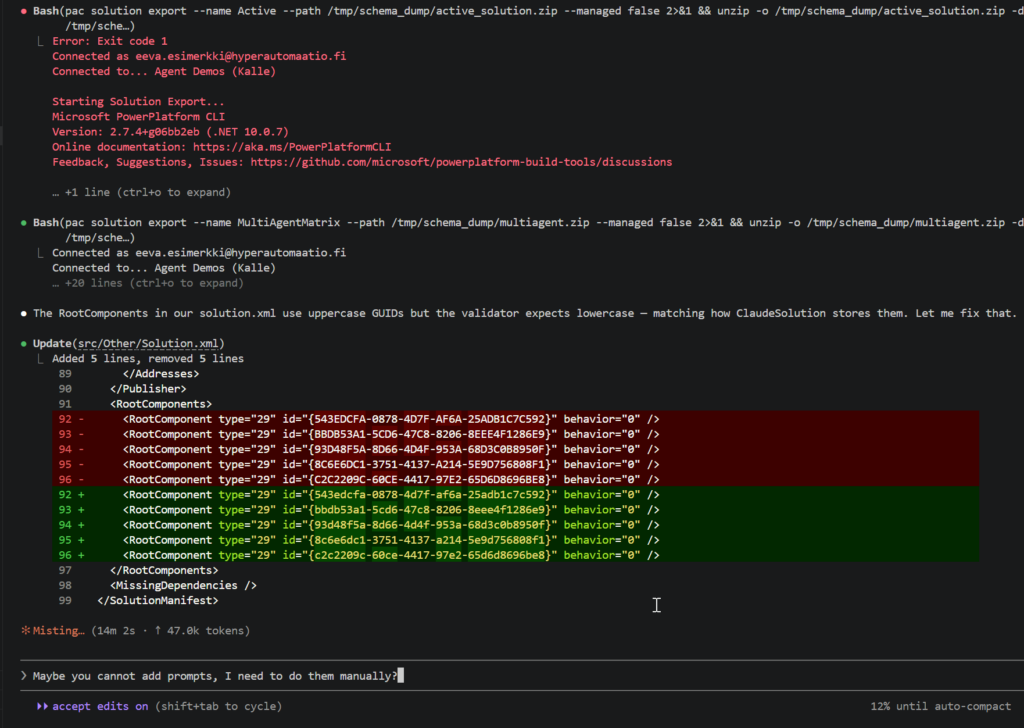This screenshot has width=1024, height=728.
Task: Click line 89 '</Addresses>' in the diff
Action: (x=161, y=374)
